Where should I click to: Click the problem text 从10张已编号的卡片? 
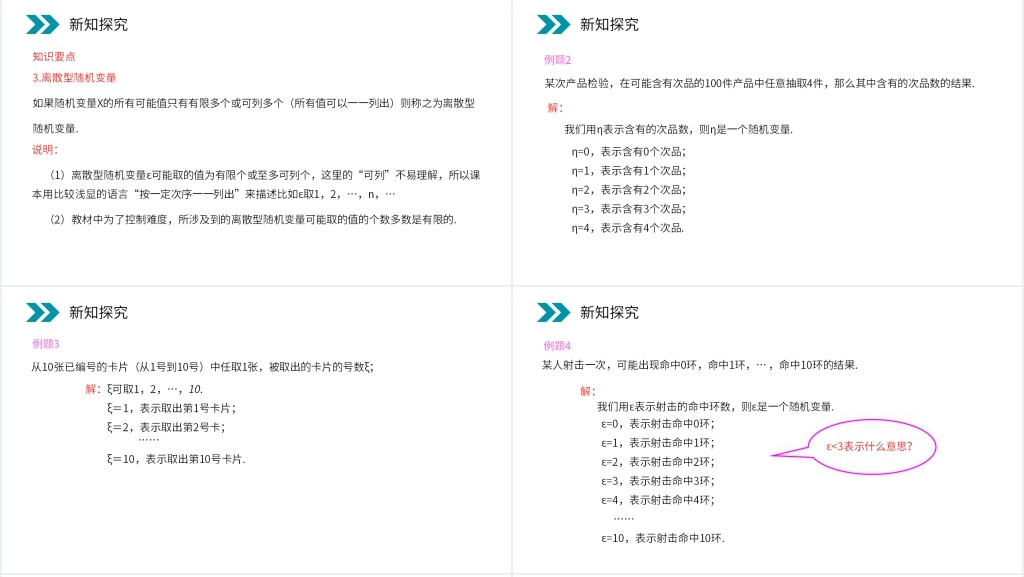coord(202,367)
